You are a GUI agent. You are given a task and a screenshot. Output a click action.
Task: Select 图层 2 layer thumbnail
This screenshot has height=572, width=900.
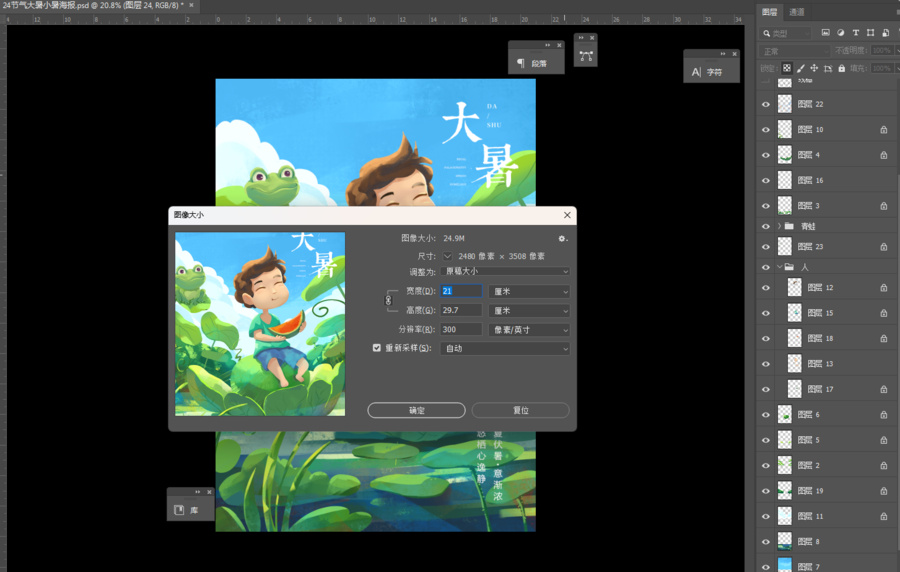click(x=785, y=465)
